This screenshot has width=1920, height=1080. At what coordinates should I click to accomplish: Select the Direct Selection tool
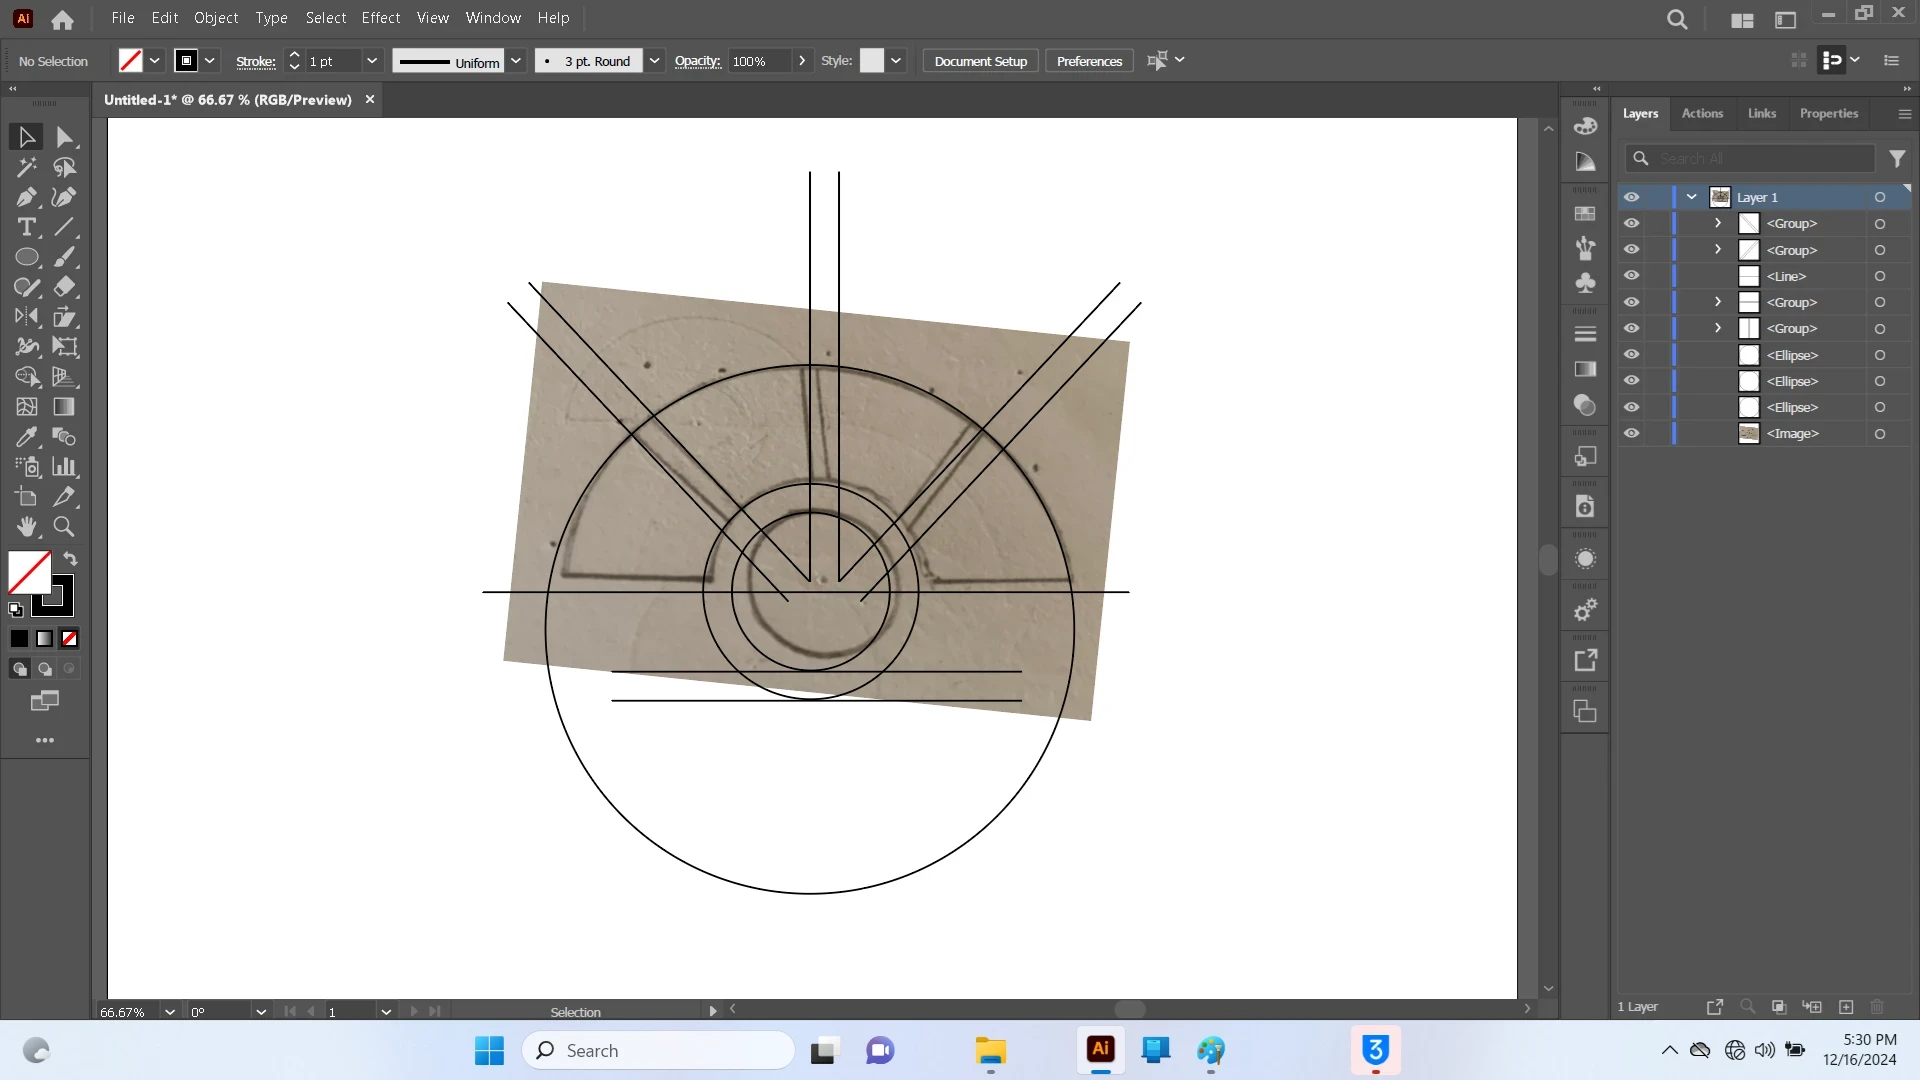(64, 137)
